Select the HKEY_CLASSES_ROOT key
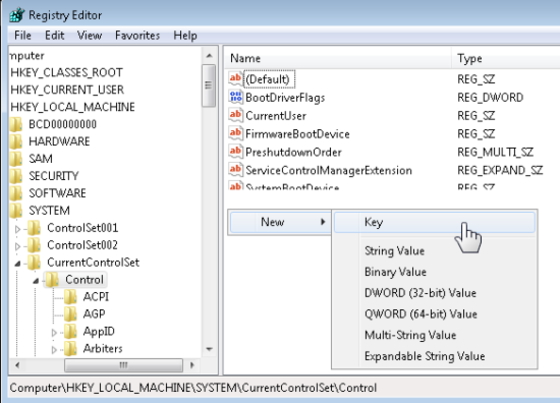The image size is (560, 403). click(66, 73)
